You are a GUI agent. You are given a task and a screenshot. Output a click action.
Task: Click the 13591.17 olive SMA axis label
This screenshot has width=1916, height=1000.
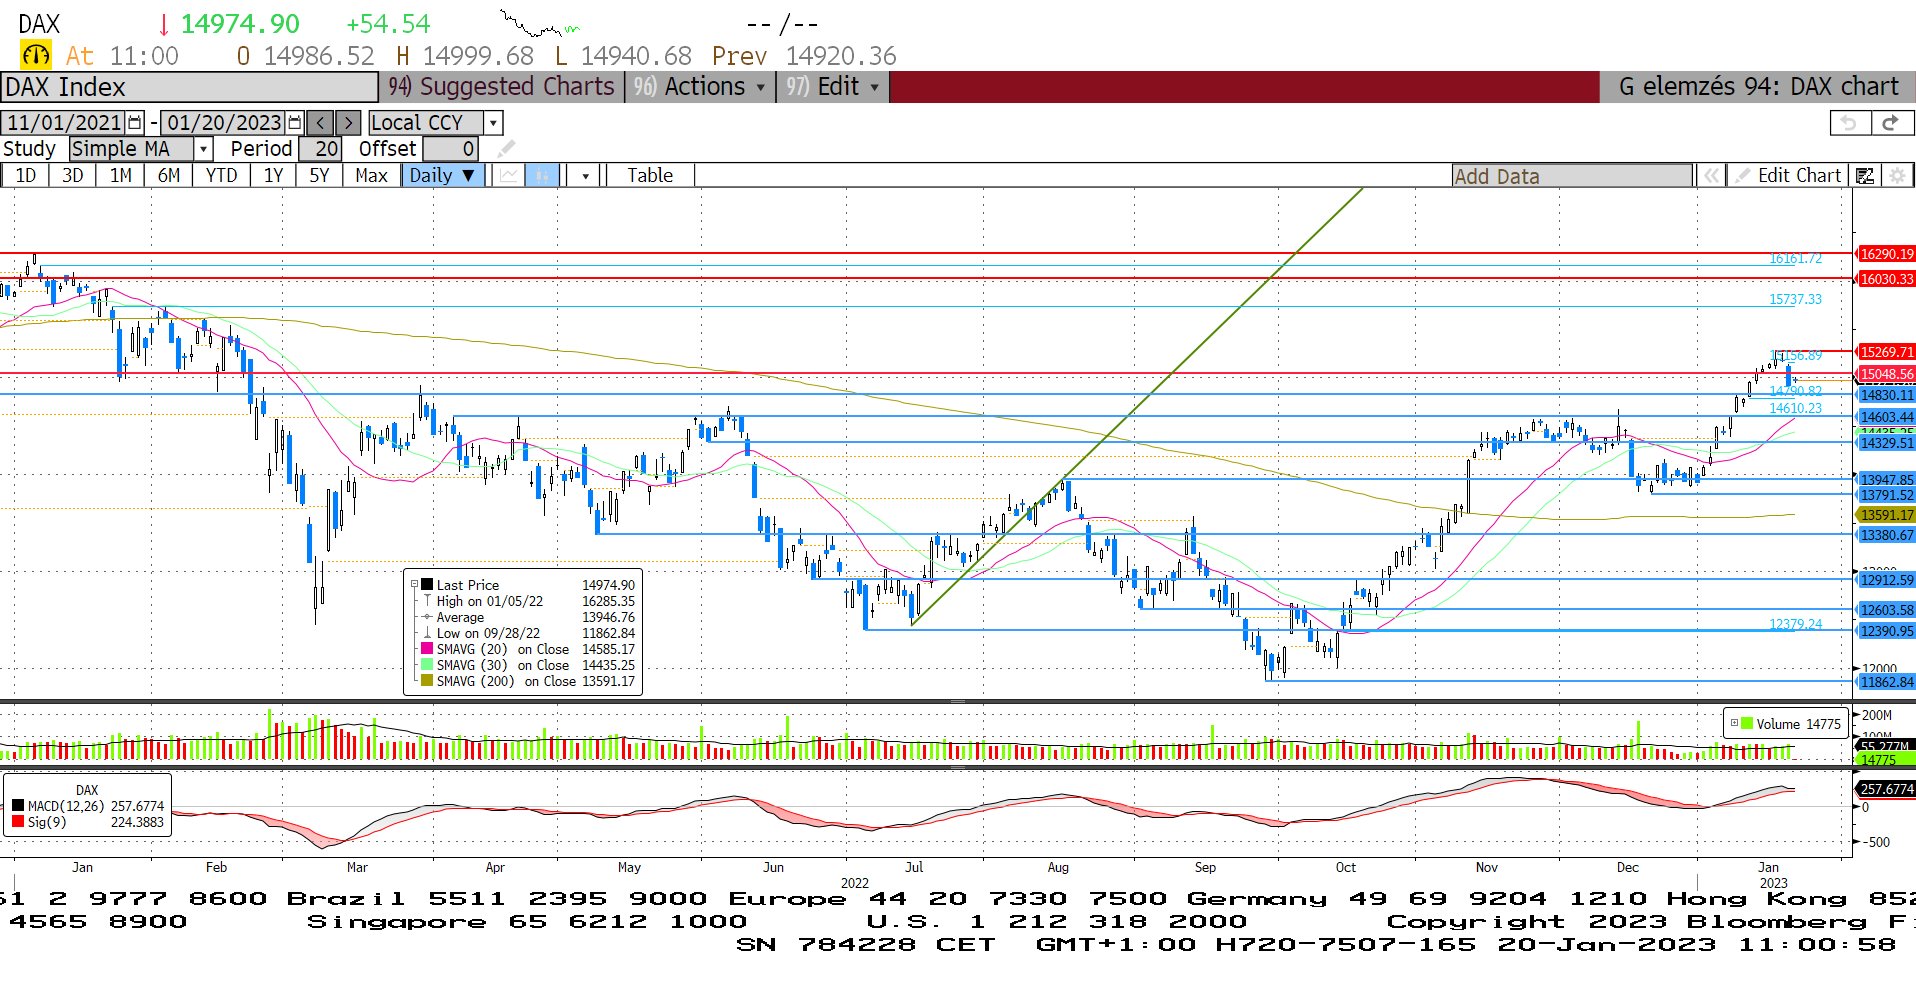(x=1886, y=515)
